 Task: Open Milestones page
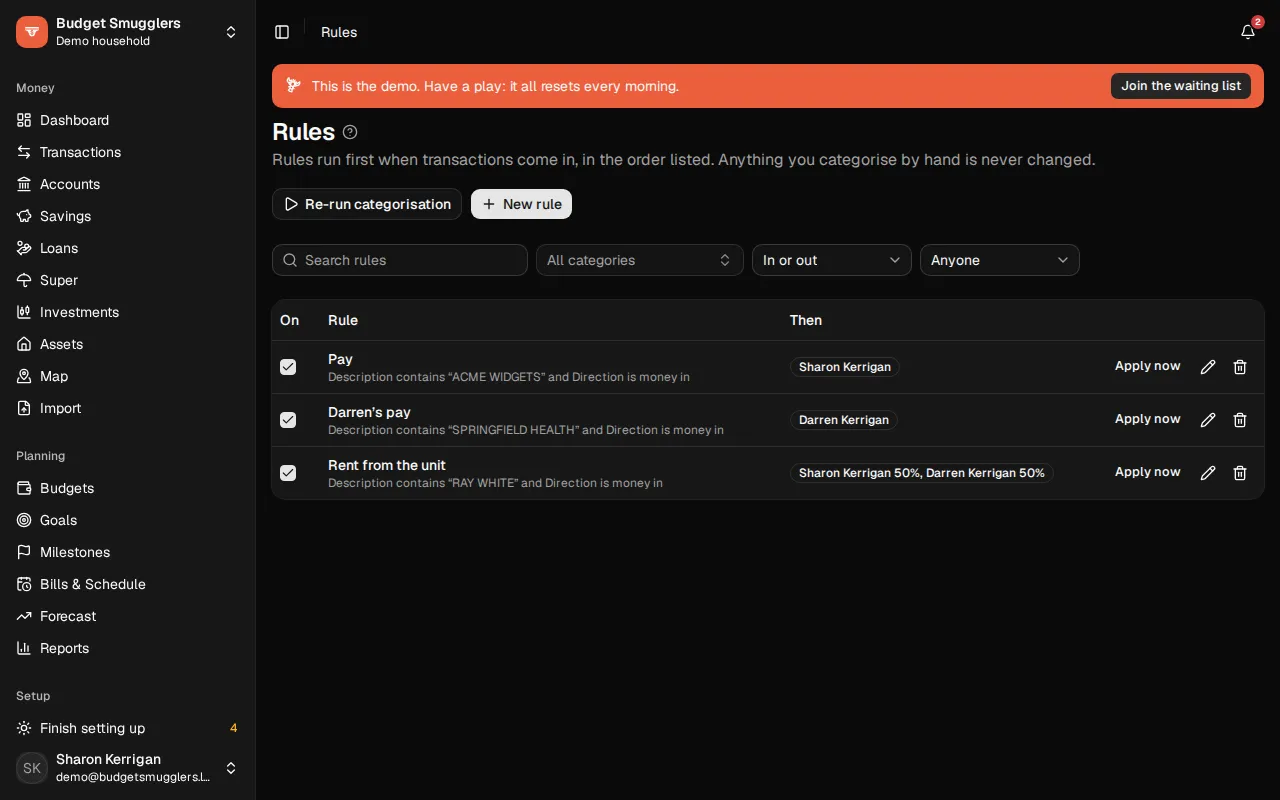(128, 552)
